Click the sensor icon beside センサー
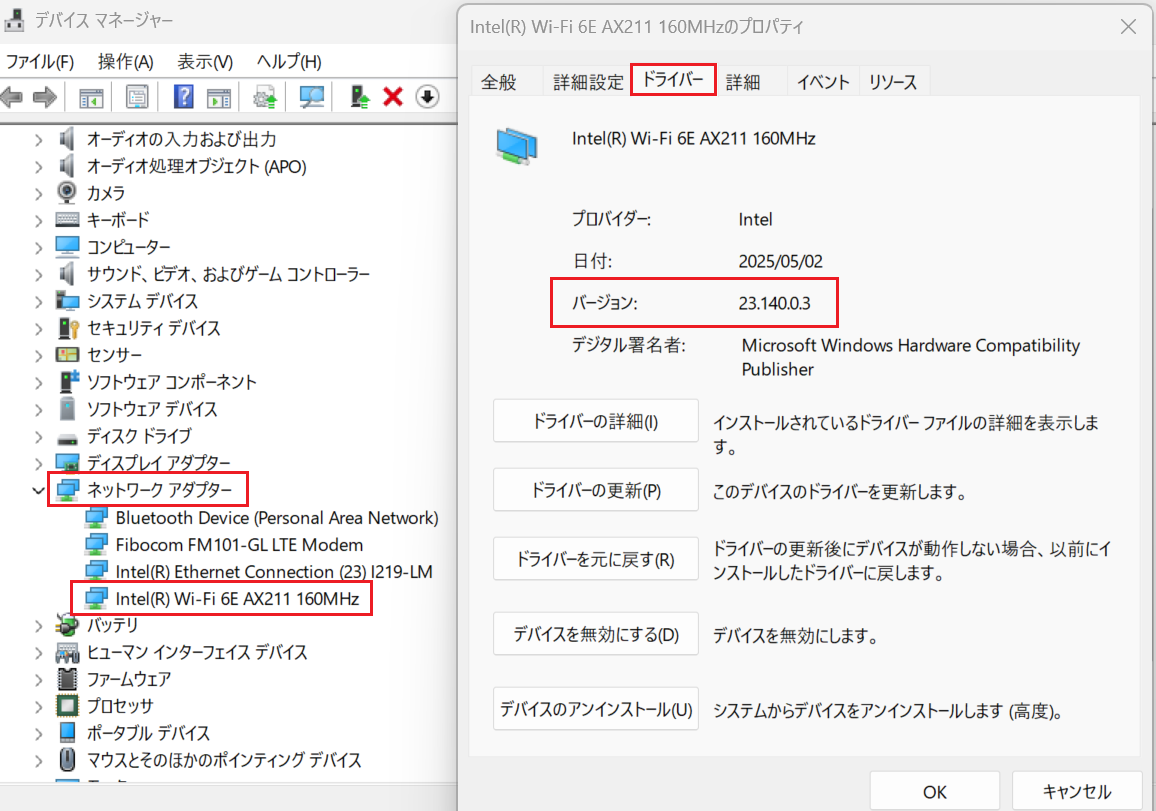Screen dimensions: 1156x811 [x=67, y=355]
